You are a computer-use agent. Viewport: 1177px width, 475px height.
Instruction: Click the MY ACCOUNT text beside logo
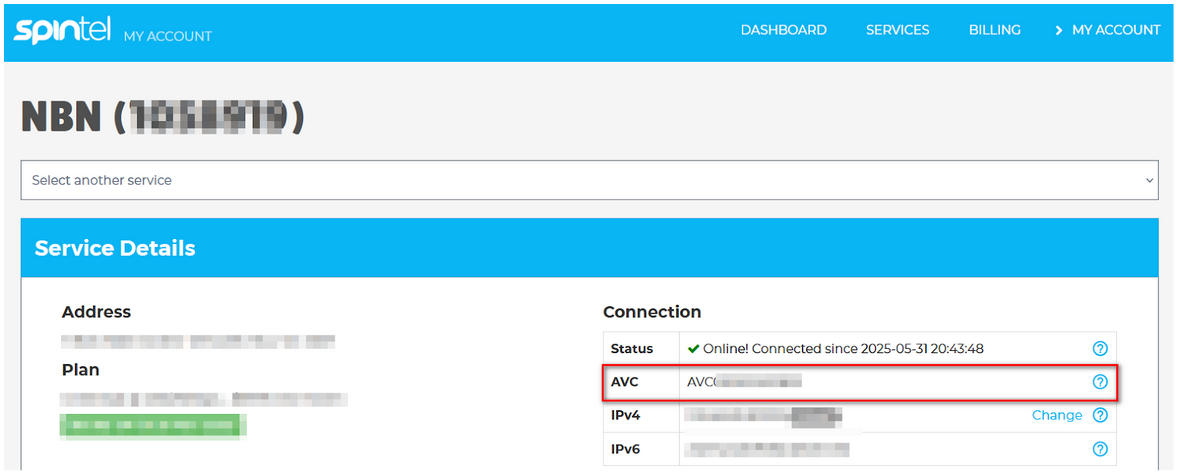[x=168, y=36]
